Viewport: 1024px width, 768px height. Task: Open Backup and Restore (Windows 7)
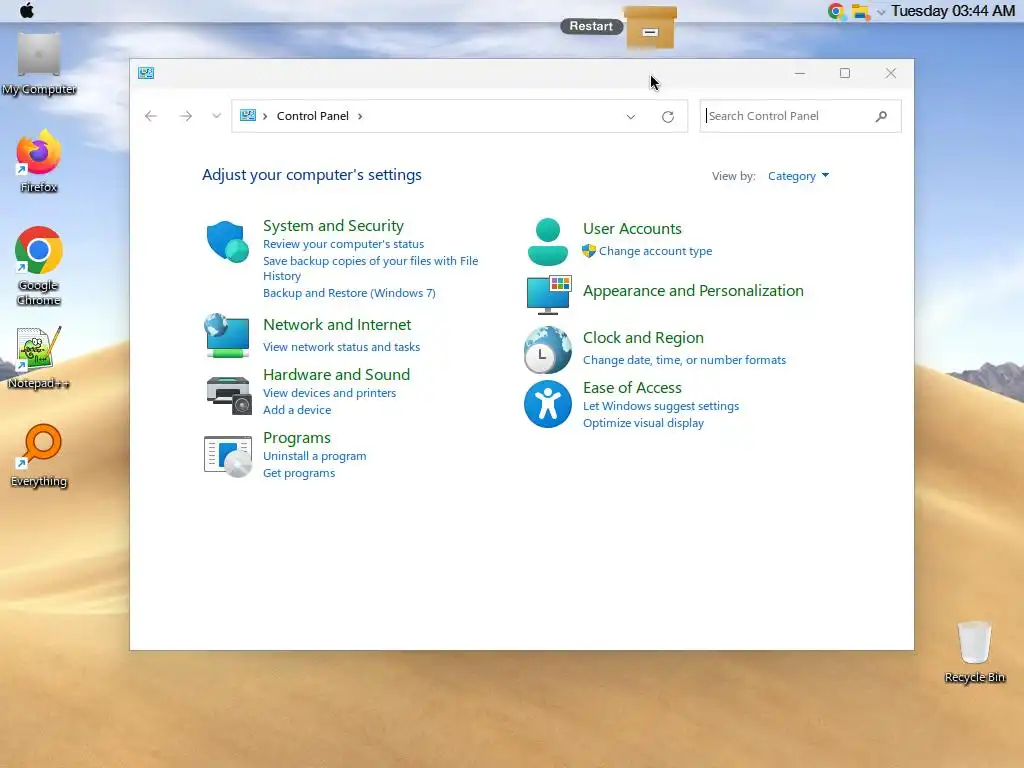349,293
